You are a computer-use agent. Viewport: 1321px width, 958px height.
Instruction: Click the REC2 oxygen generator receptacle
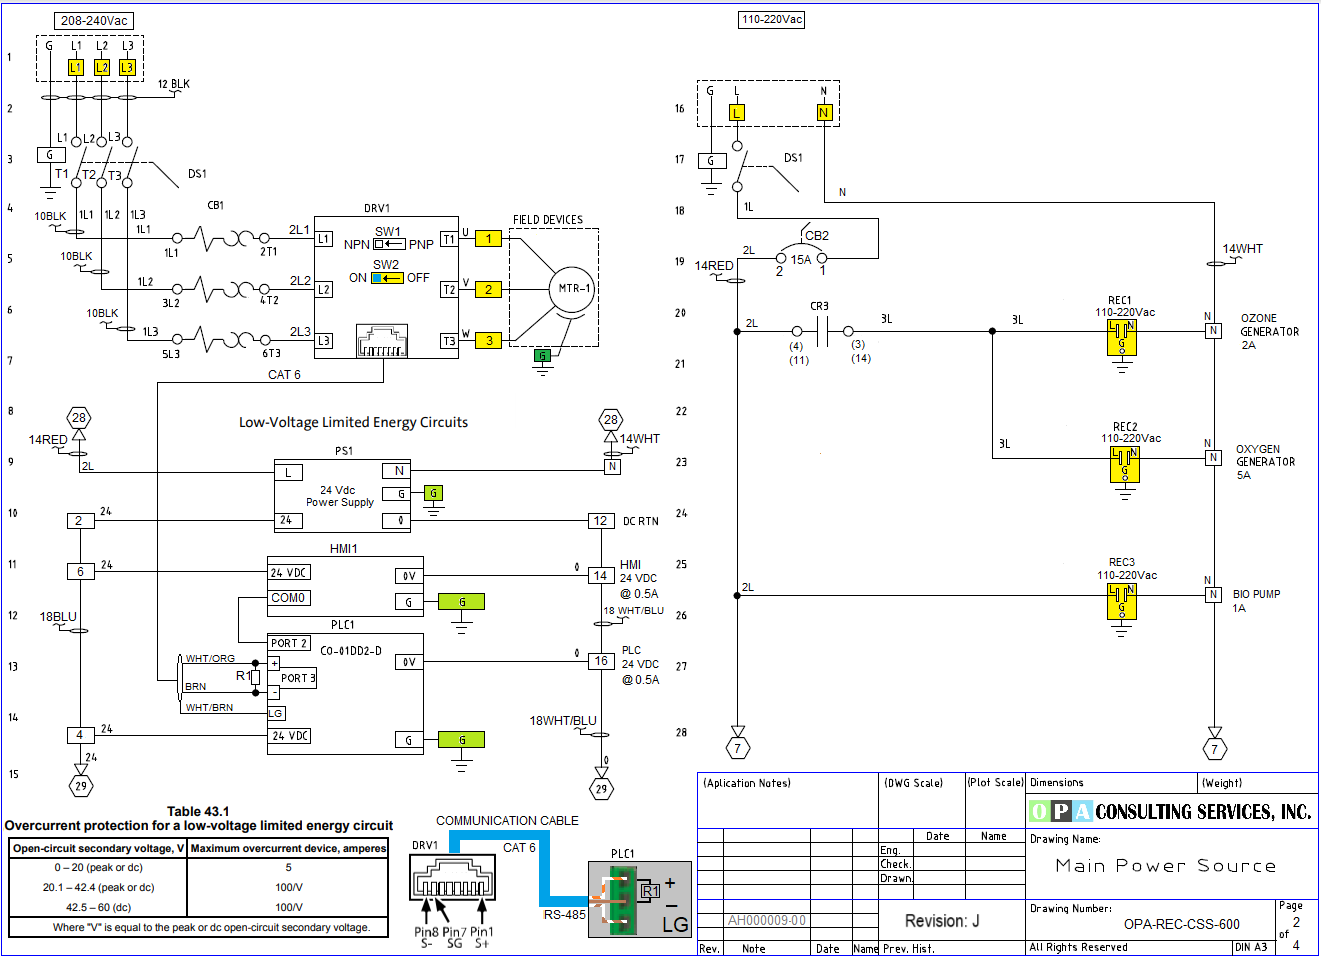(x=1124, y=465)
